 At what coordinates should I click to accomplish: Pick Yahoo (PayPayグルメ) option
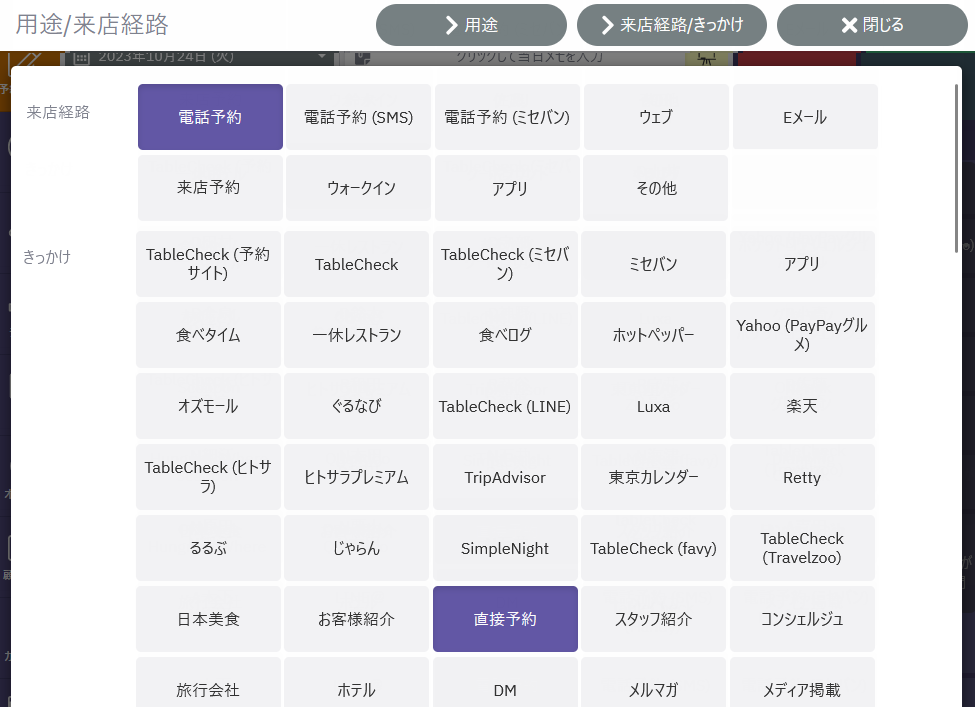pyautogui.click(x=802, y=335)
